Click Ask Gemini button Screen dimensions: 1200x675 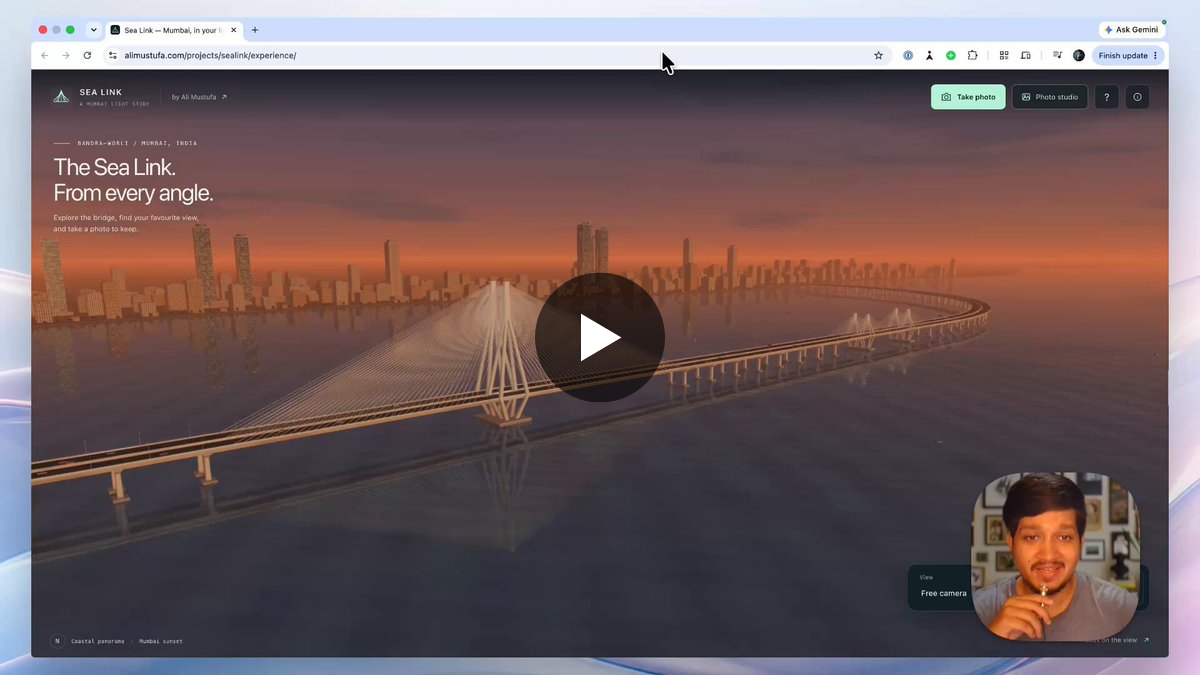point(1132,30)
